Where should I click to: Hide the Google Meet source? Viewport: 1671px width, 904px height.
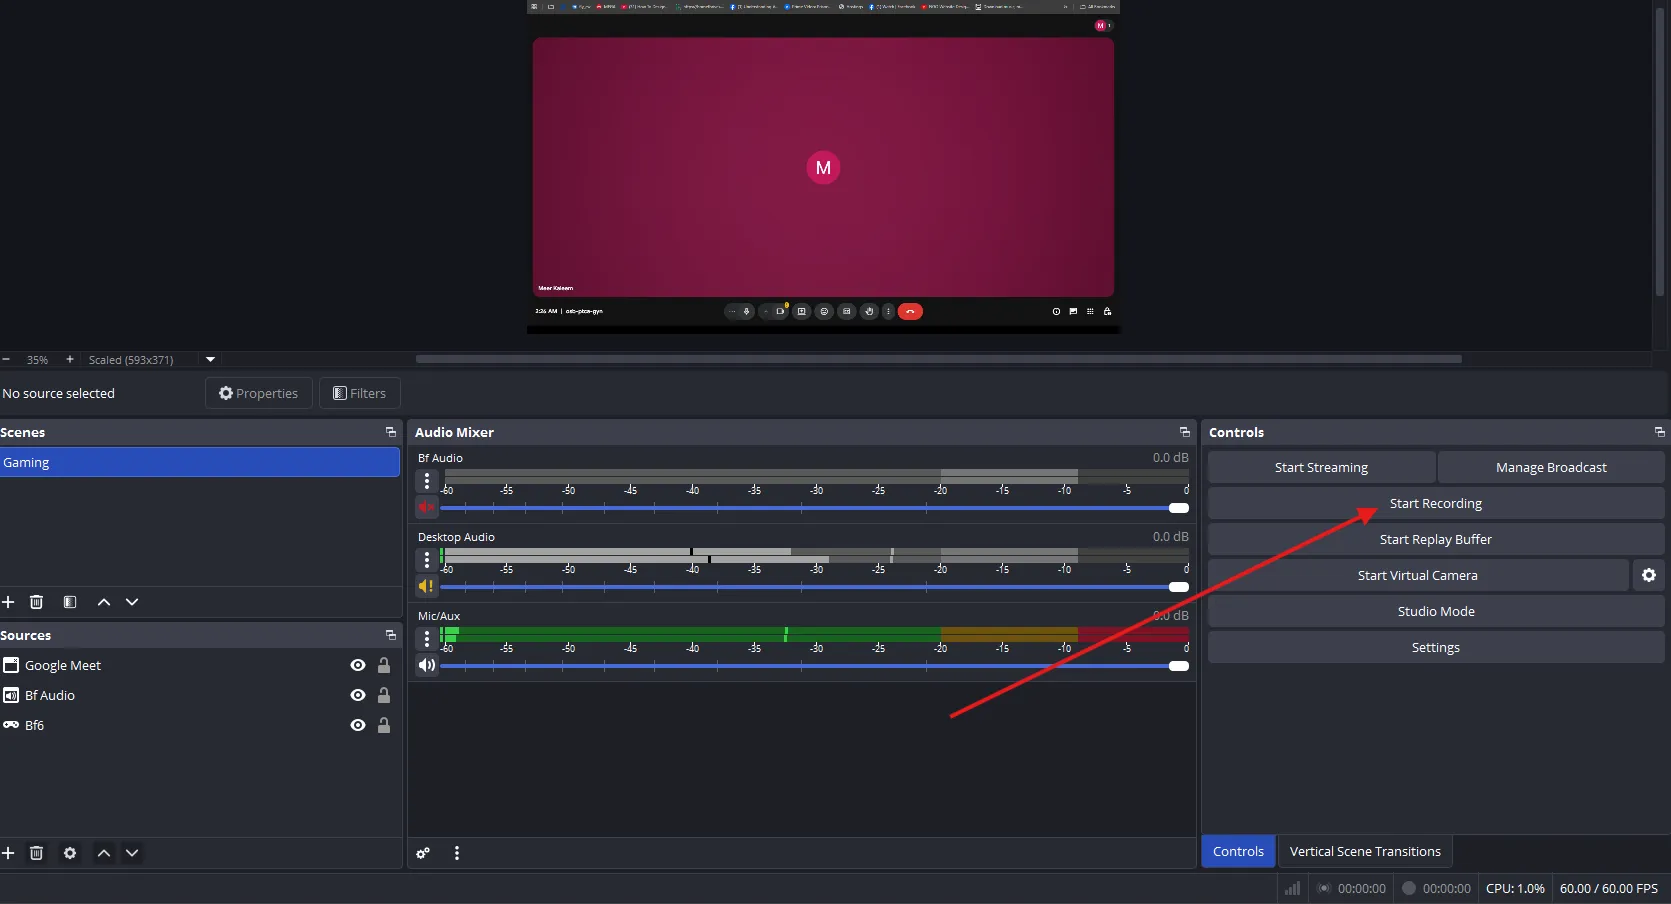[358, 665]
